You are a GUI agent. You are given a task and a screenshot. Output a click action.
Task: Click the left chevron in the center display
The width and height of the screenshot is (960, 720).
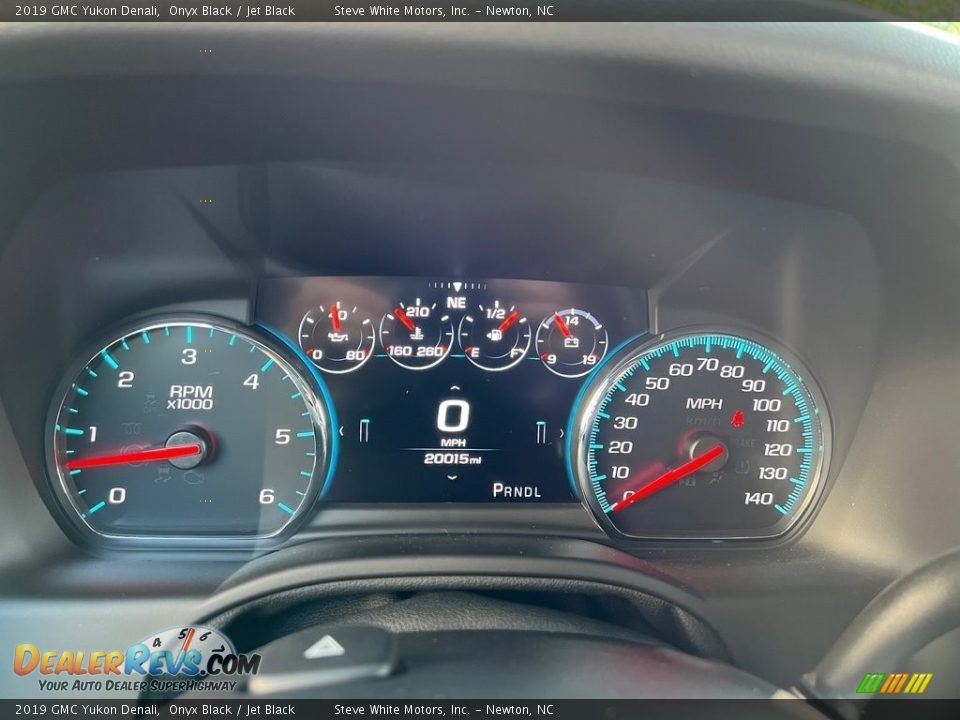341,431
